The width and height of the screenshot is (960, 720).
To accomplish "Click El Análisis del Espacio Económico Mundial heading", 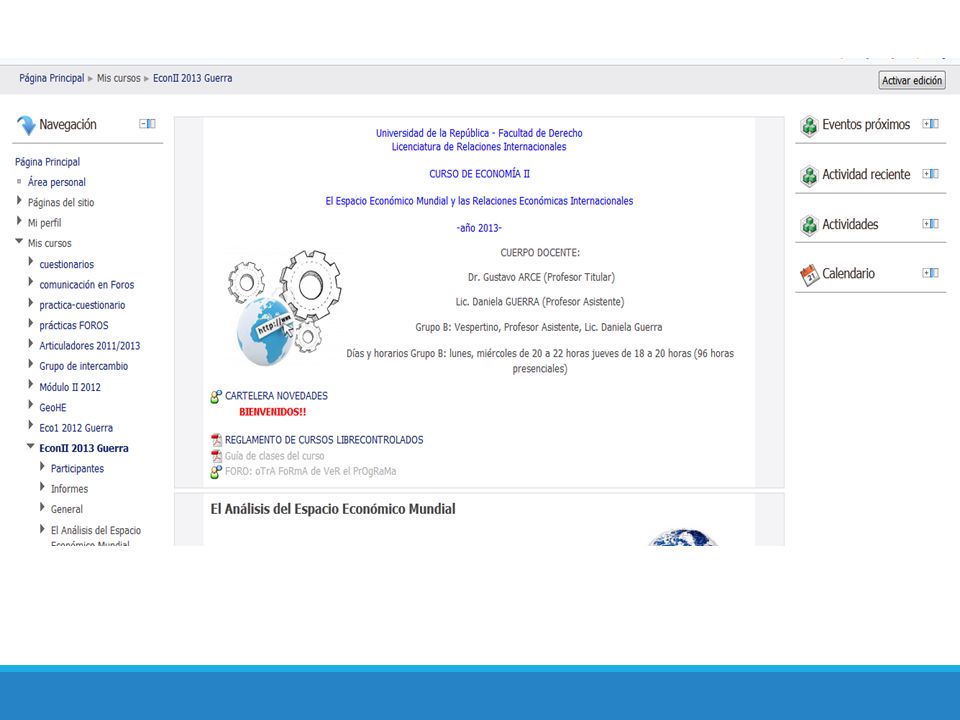I will tap(333, 509).
